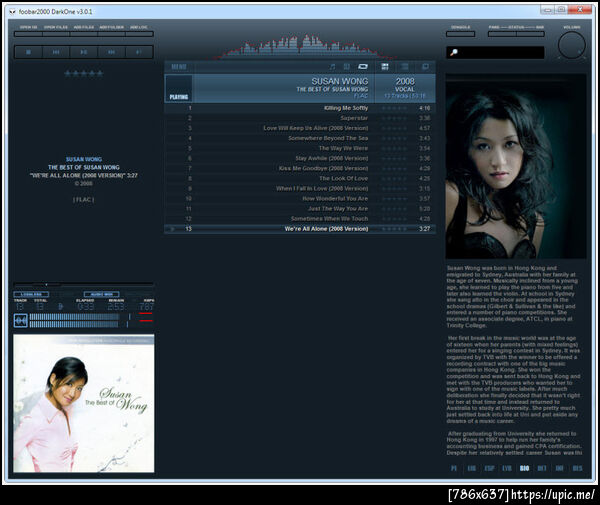Select When I Fall In Love track

coord(300,189)
